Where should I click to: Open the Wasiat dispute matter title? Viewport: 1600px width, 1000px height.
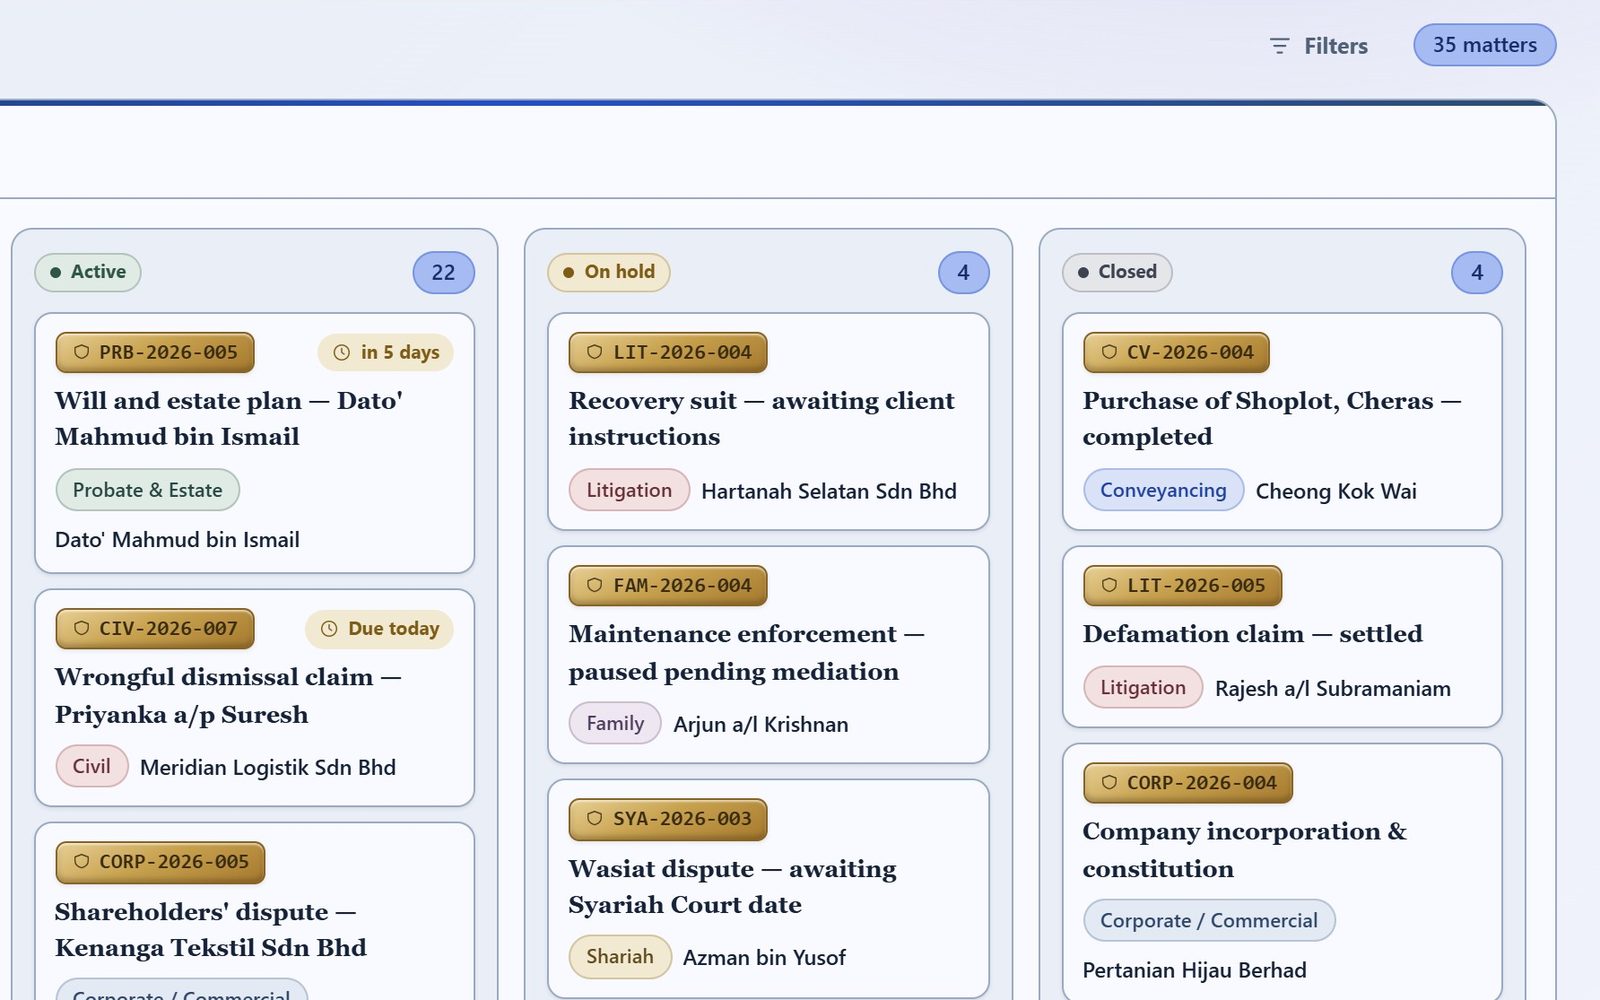click(733, 887)
